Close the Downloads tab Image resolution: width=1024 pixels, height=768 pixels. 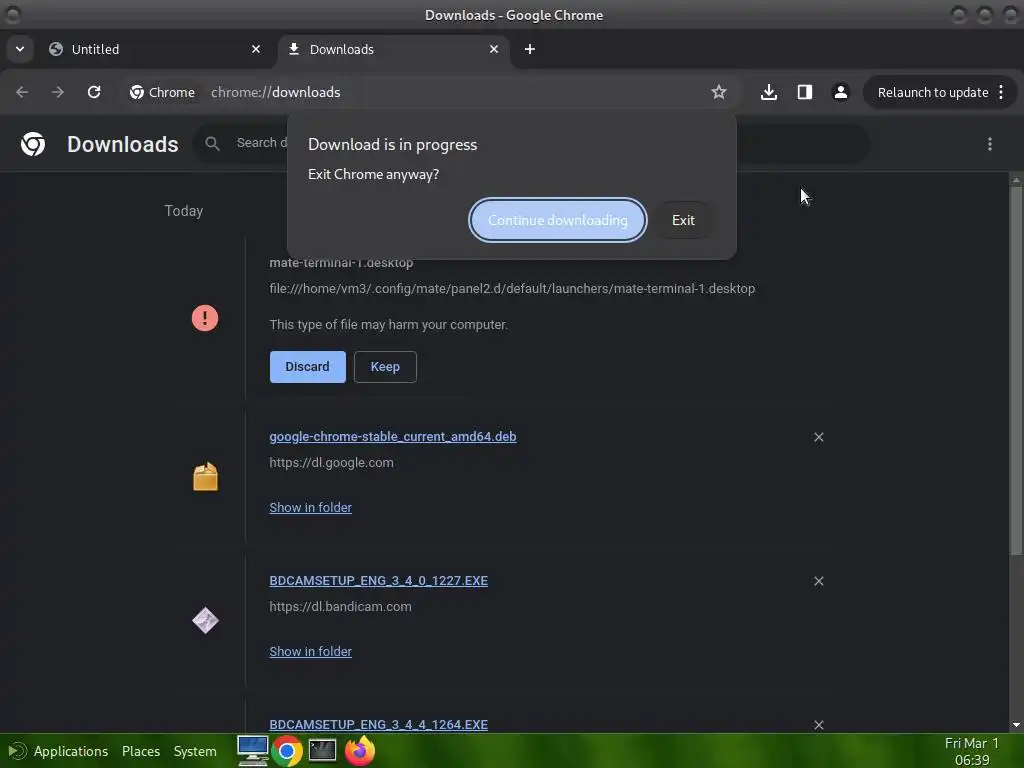[494, 49]
